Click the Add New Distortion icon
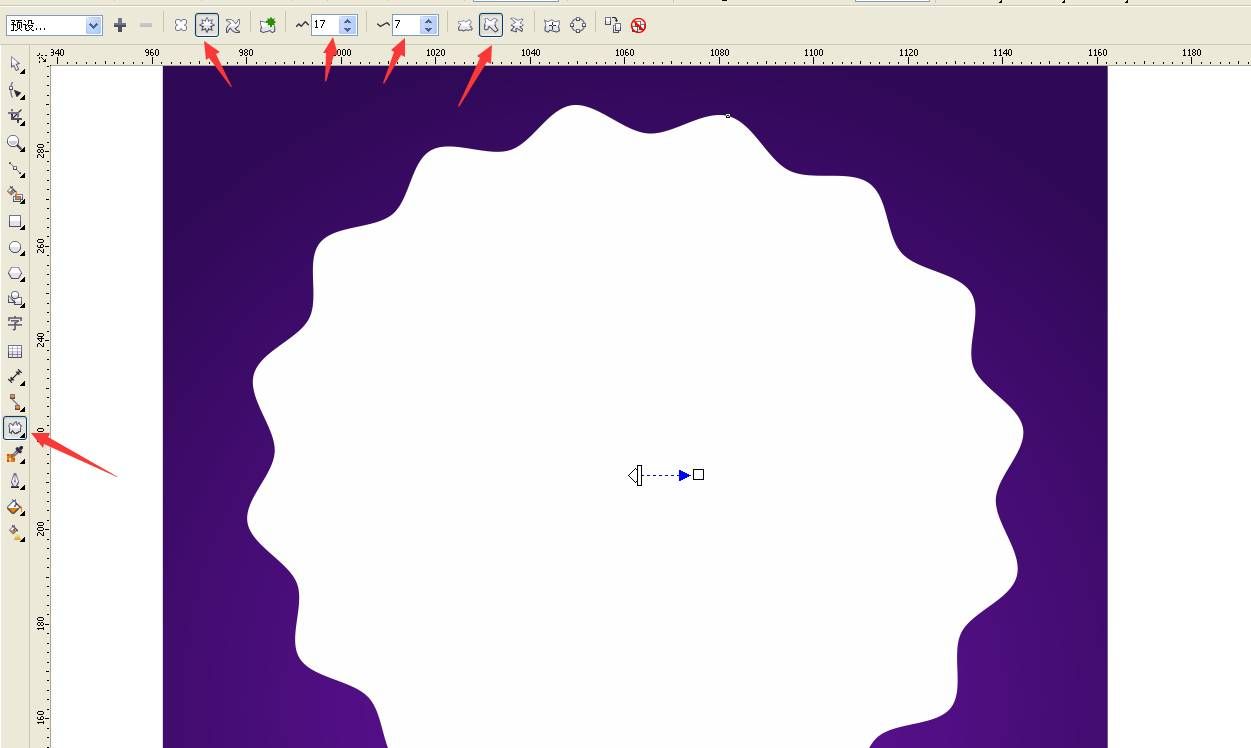1251x748 pixels. (x=267, y=25)
